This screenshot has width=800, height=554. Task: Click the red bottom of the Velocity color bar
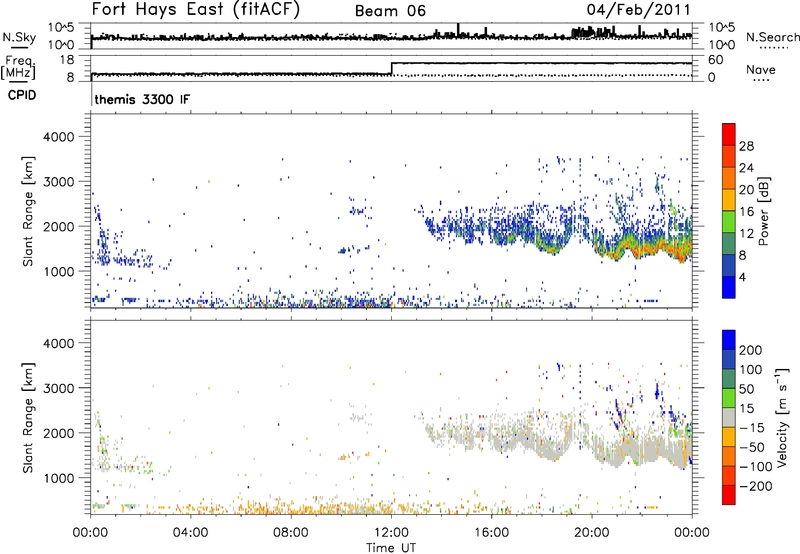point(729,495)
